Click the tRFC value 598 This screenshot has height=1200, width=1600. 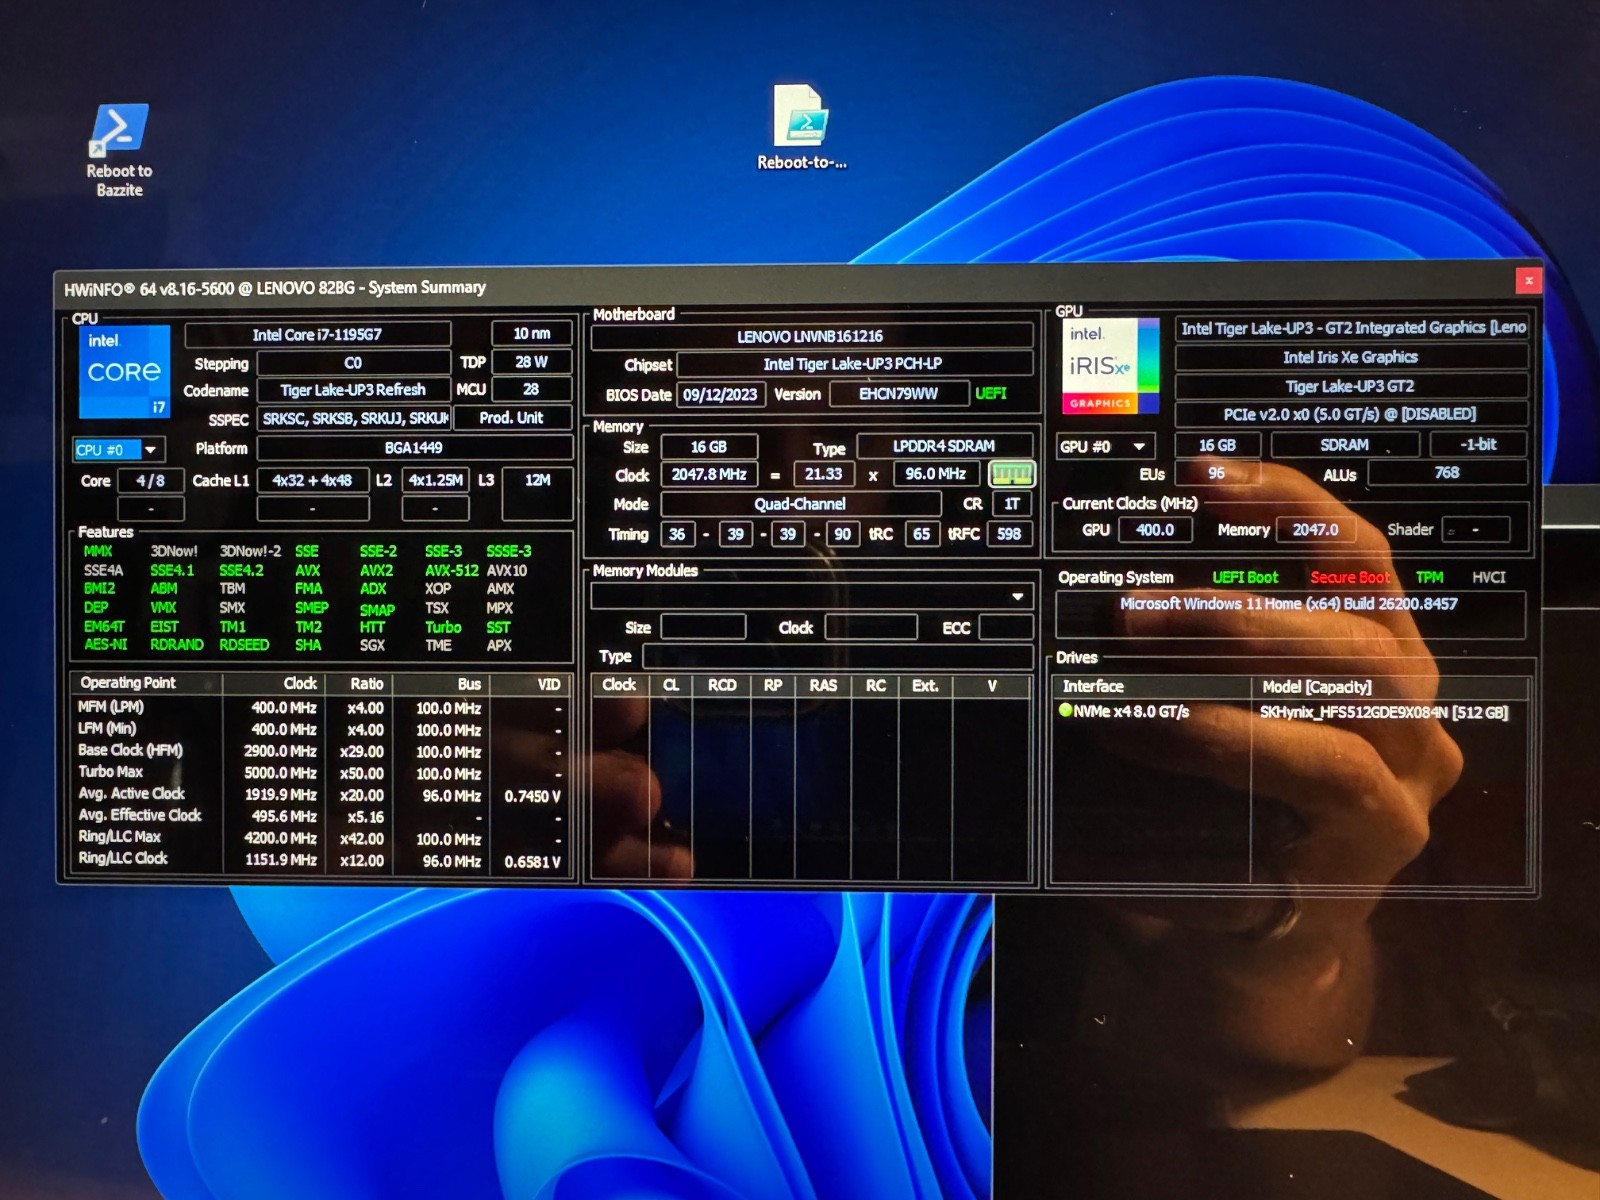coord(1009,534)
